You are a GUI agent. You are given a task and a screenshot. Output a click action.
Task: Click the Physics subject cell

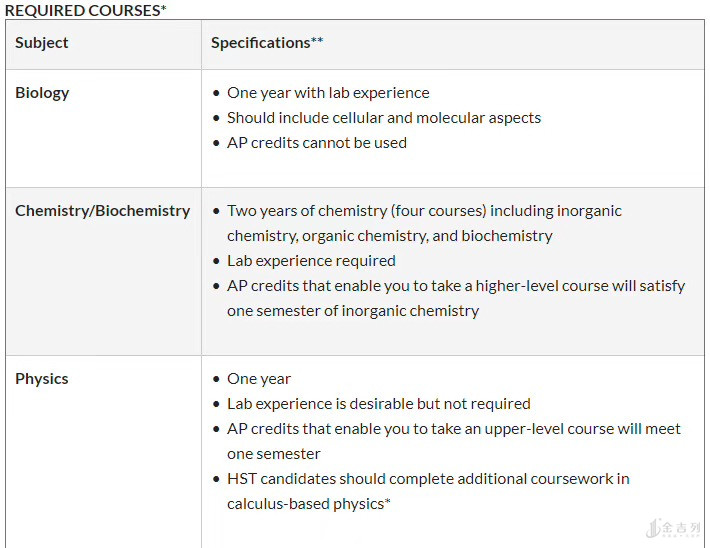[42, 379]
